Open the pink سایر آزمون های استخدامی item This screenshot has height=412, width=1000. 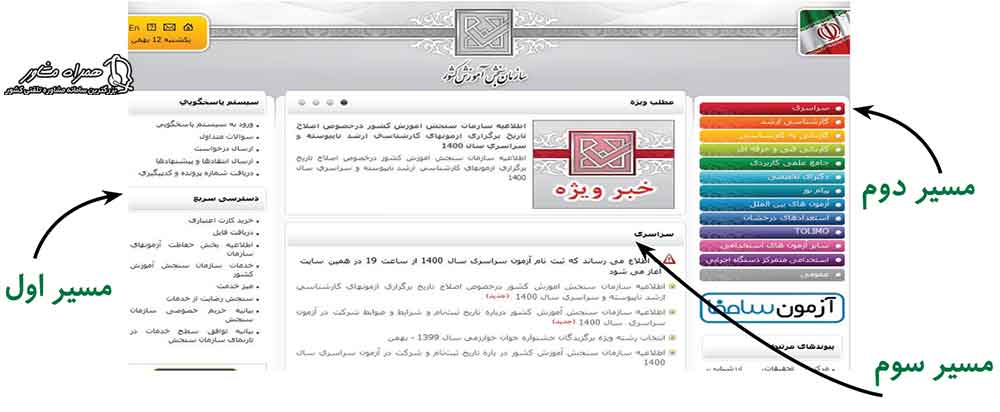click(x=772, y=246)
